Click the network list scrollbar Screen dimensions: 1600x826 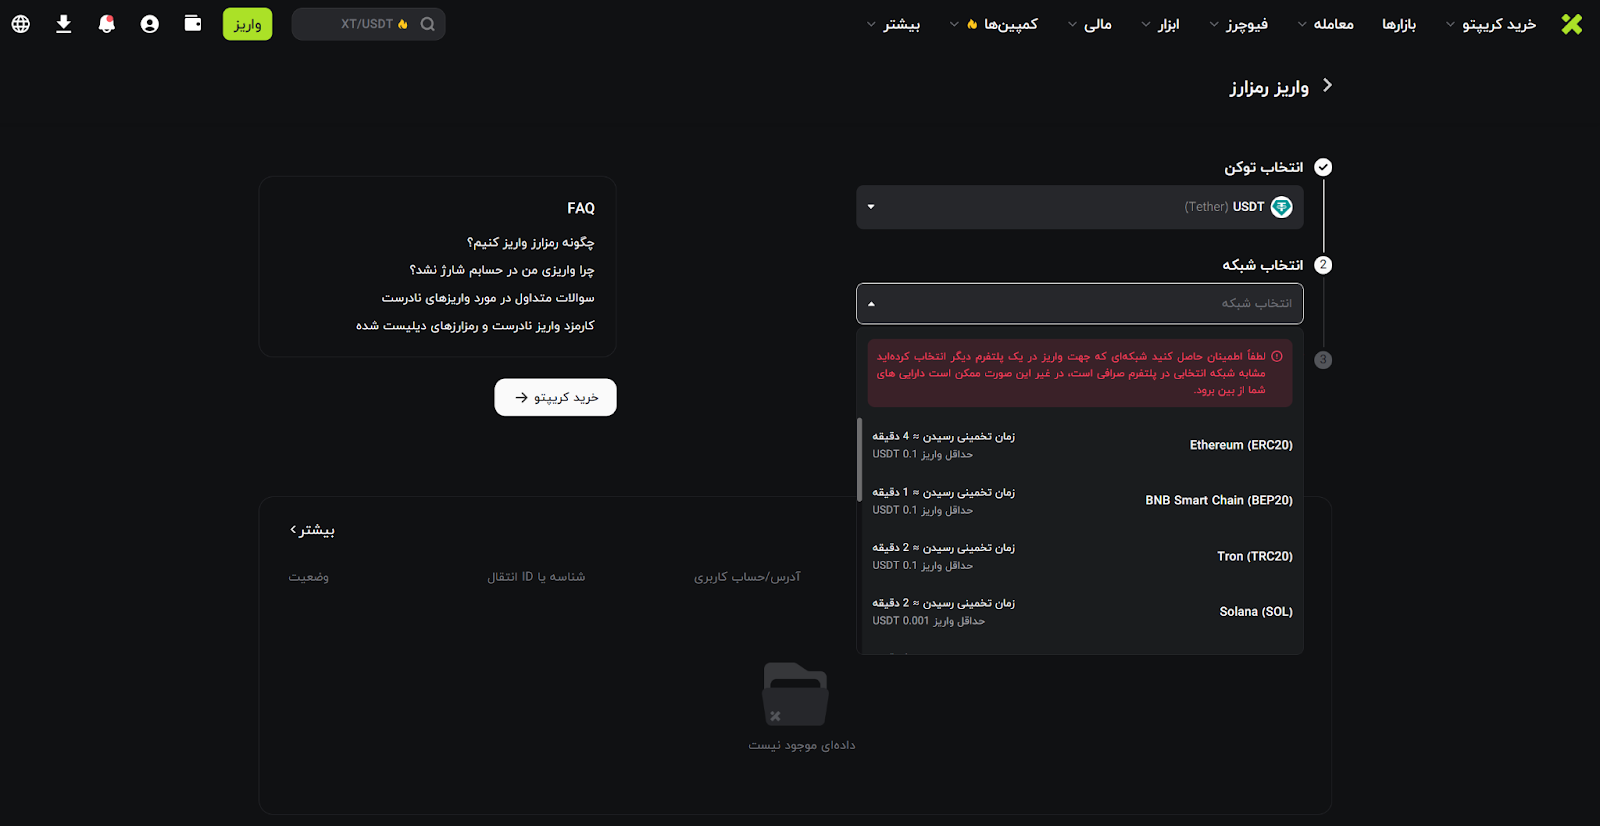click(x=860, y=460)
